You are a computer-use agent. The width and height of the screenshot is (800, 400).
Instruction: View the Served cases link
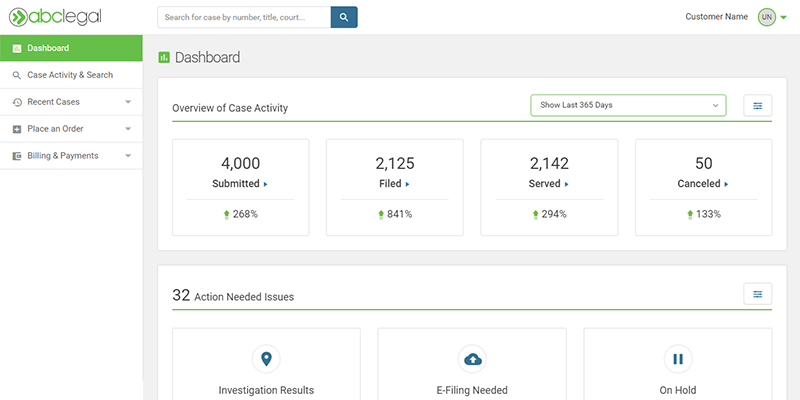coord(549,184)
